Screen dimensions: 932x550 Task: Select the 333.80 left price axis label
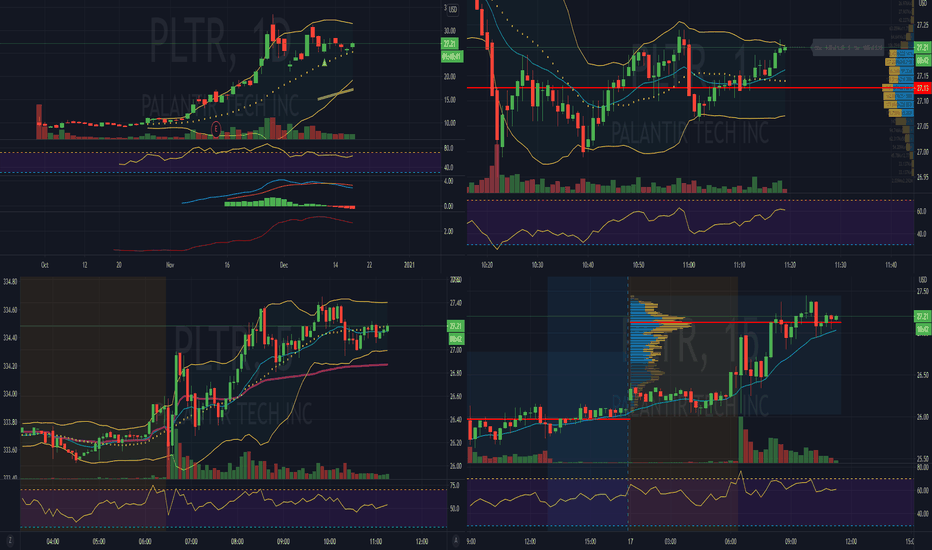tap(10, 422)
